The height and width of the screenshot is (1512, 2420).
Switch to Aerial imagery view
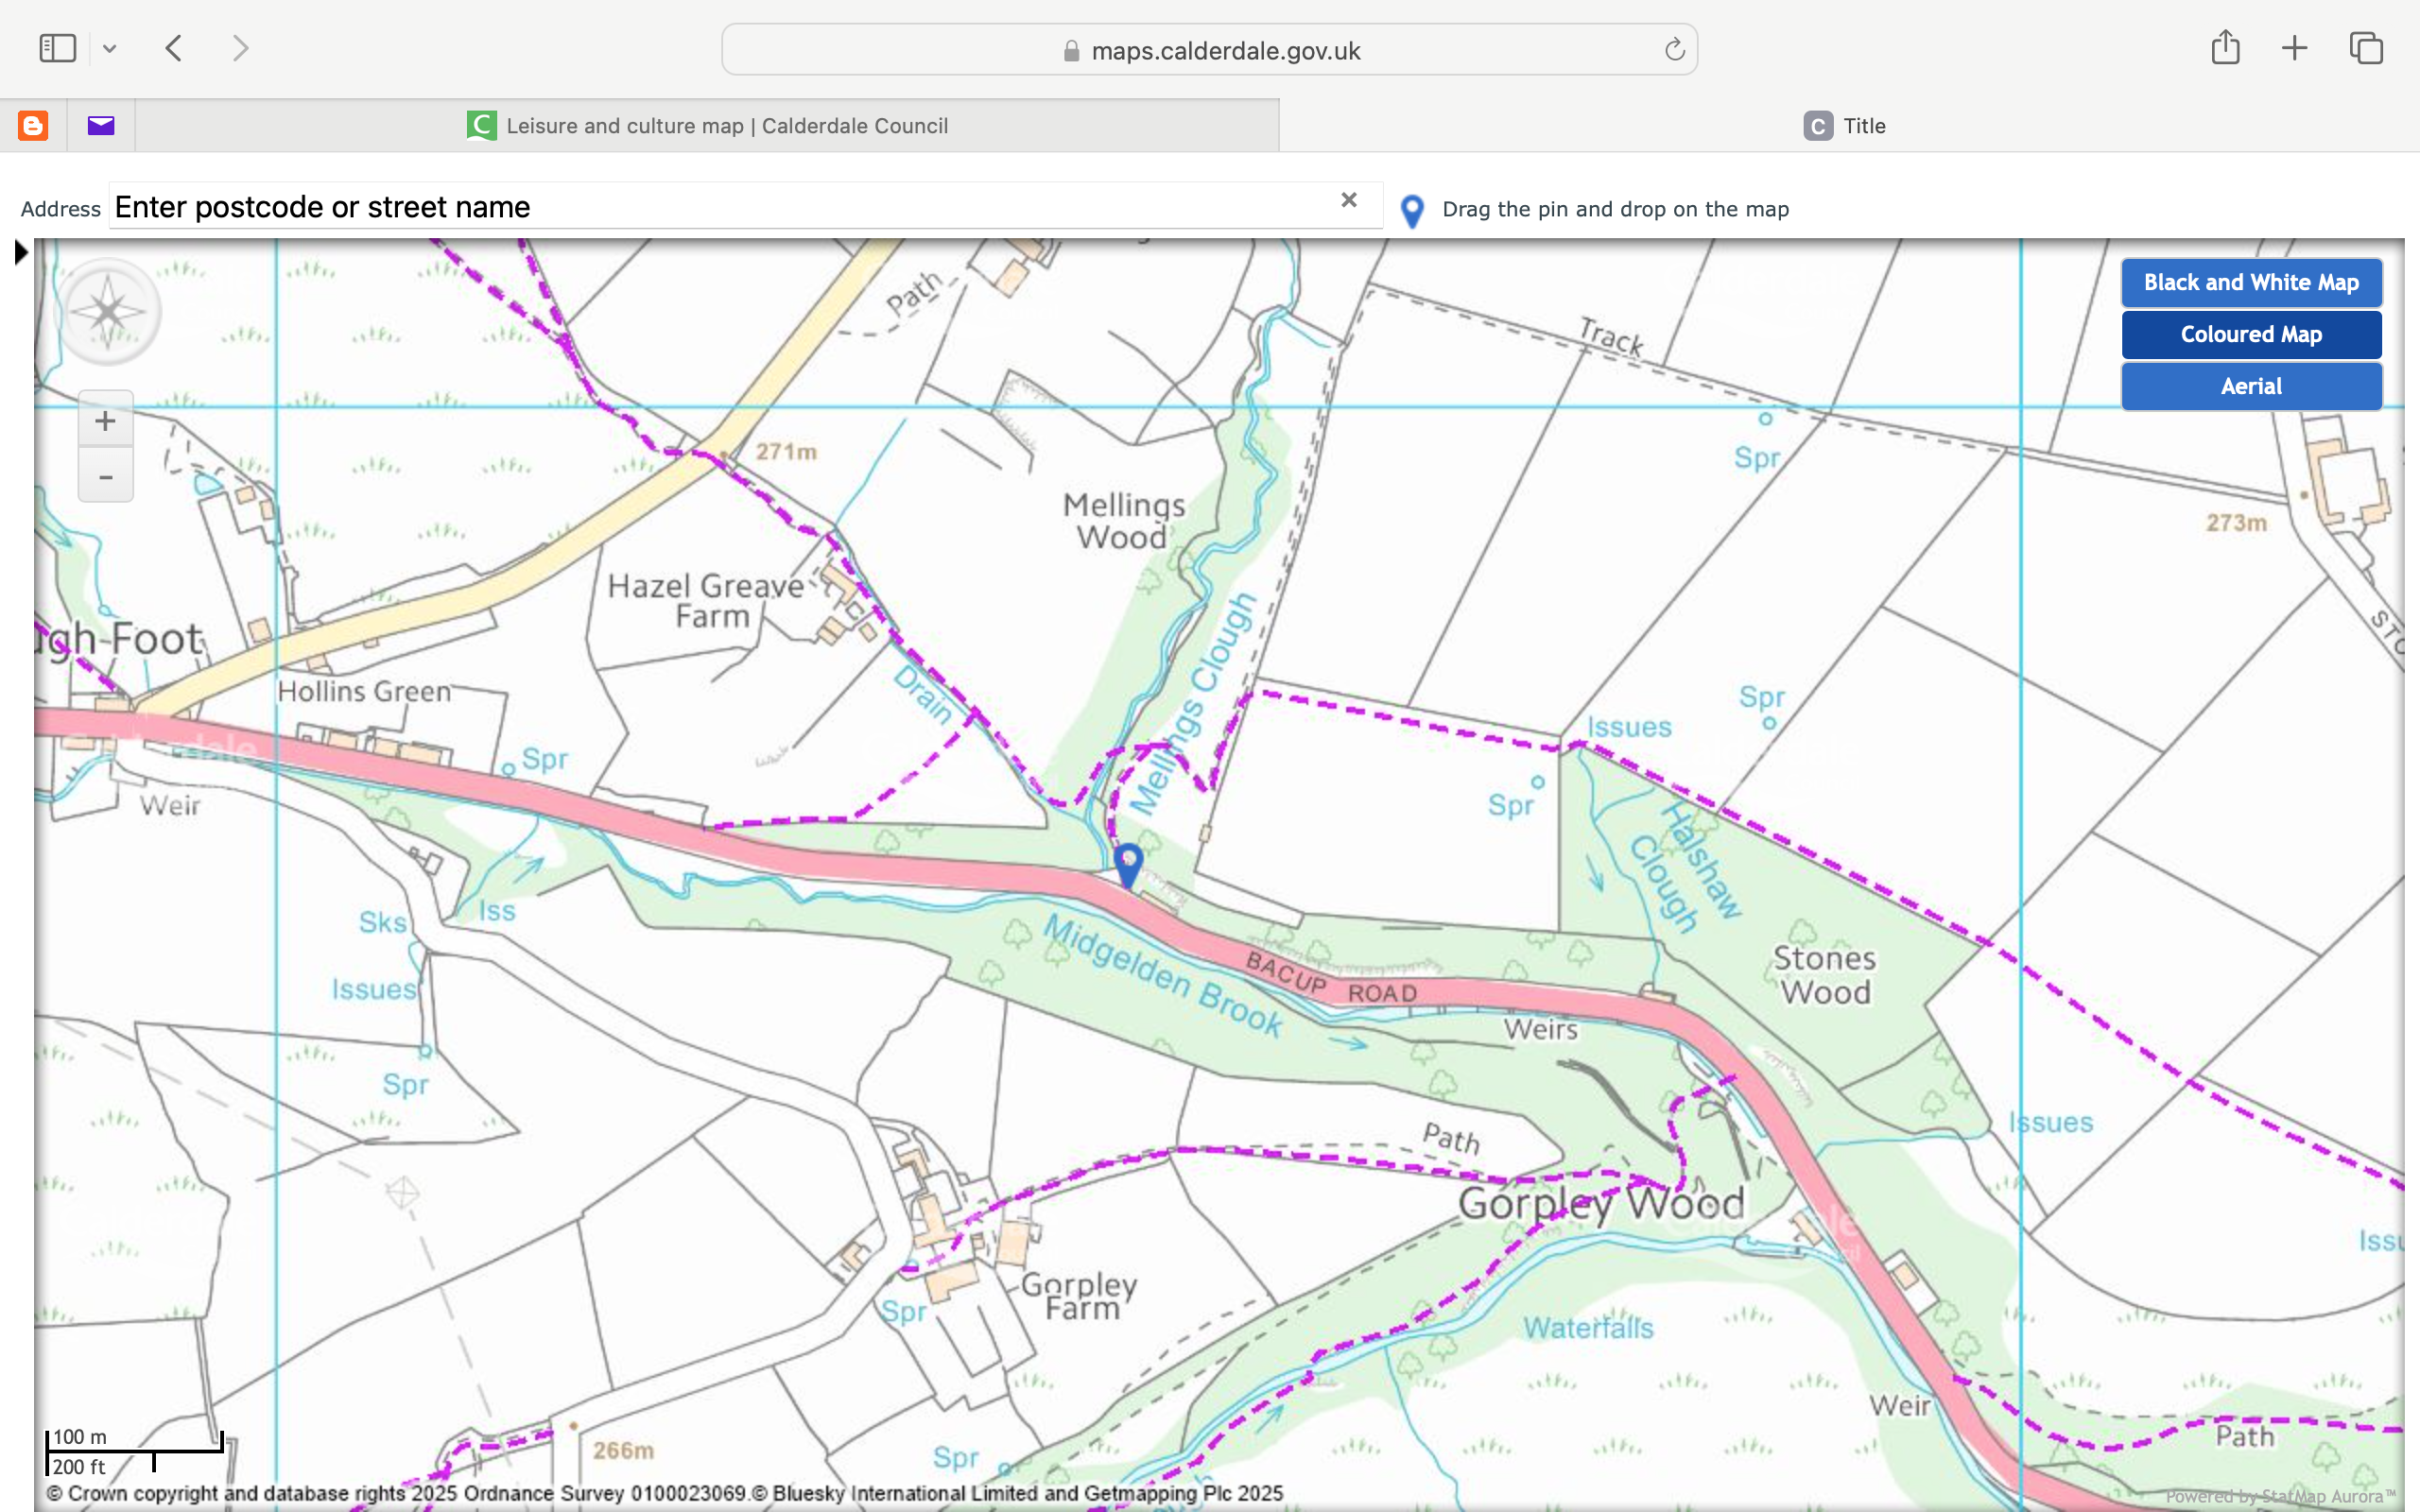(x=2250, y=387)
